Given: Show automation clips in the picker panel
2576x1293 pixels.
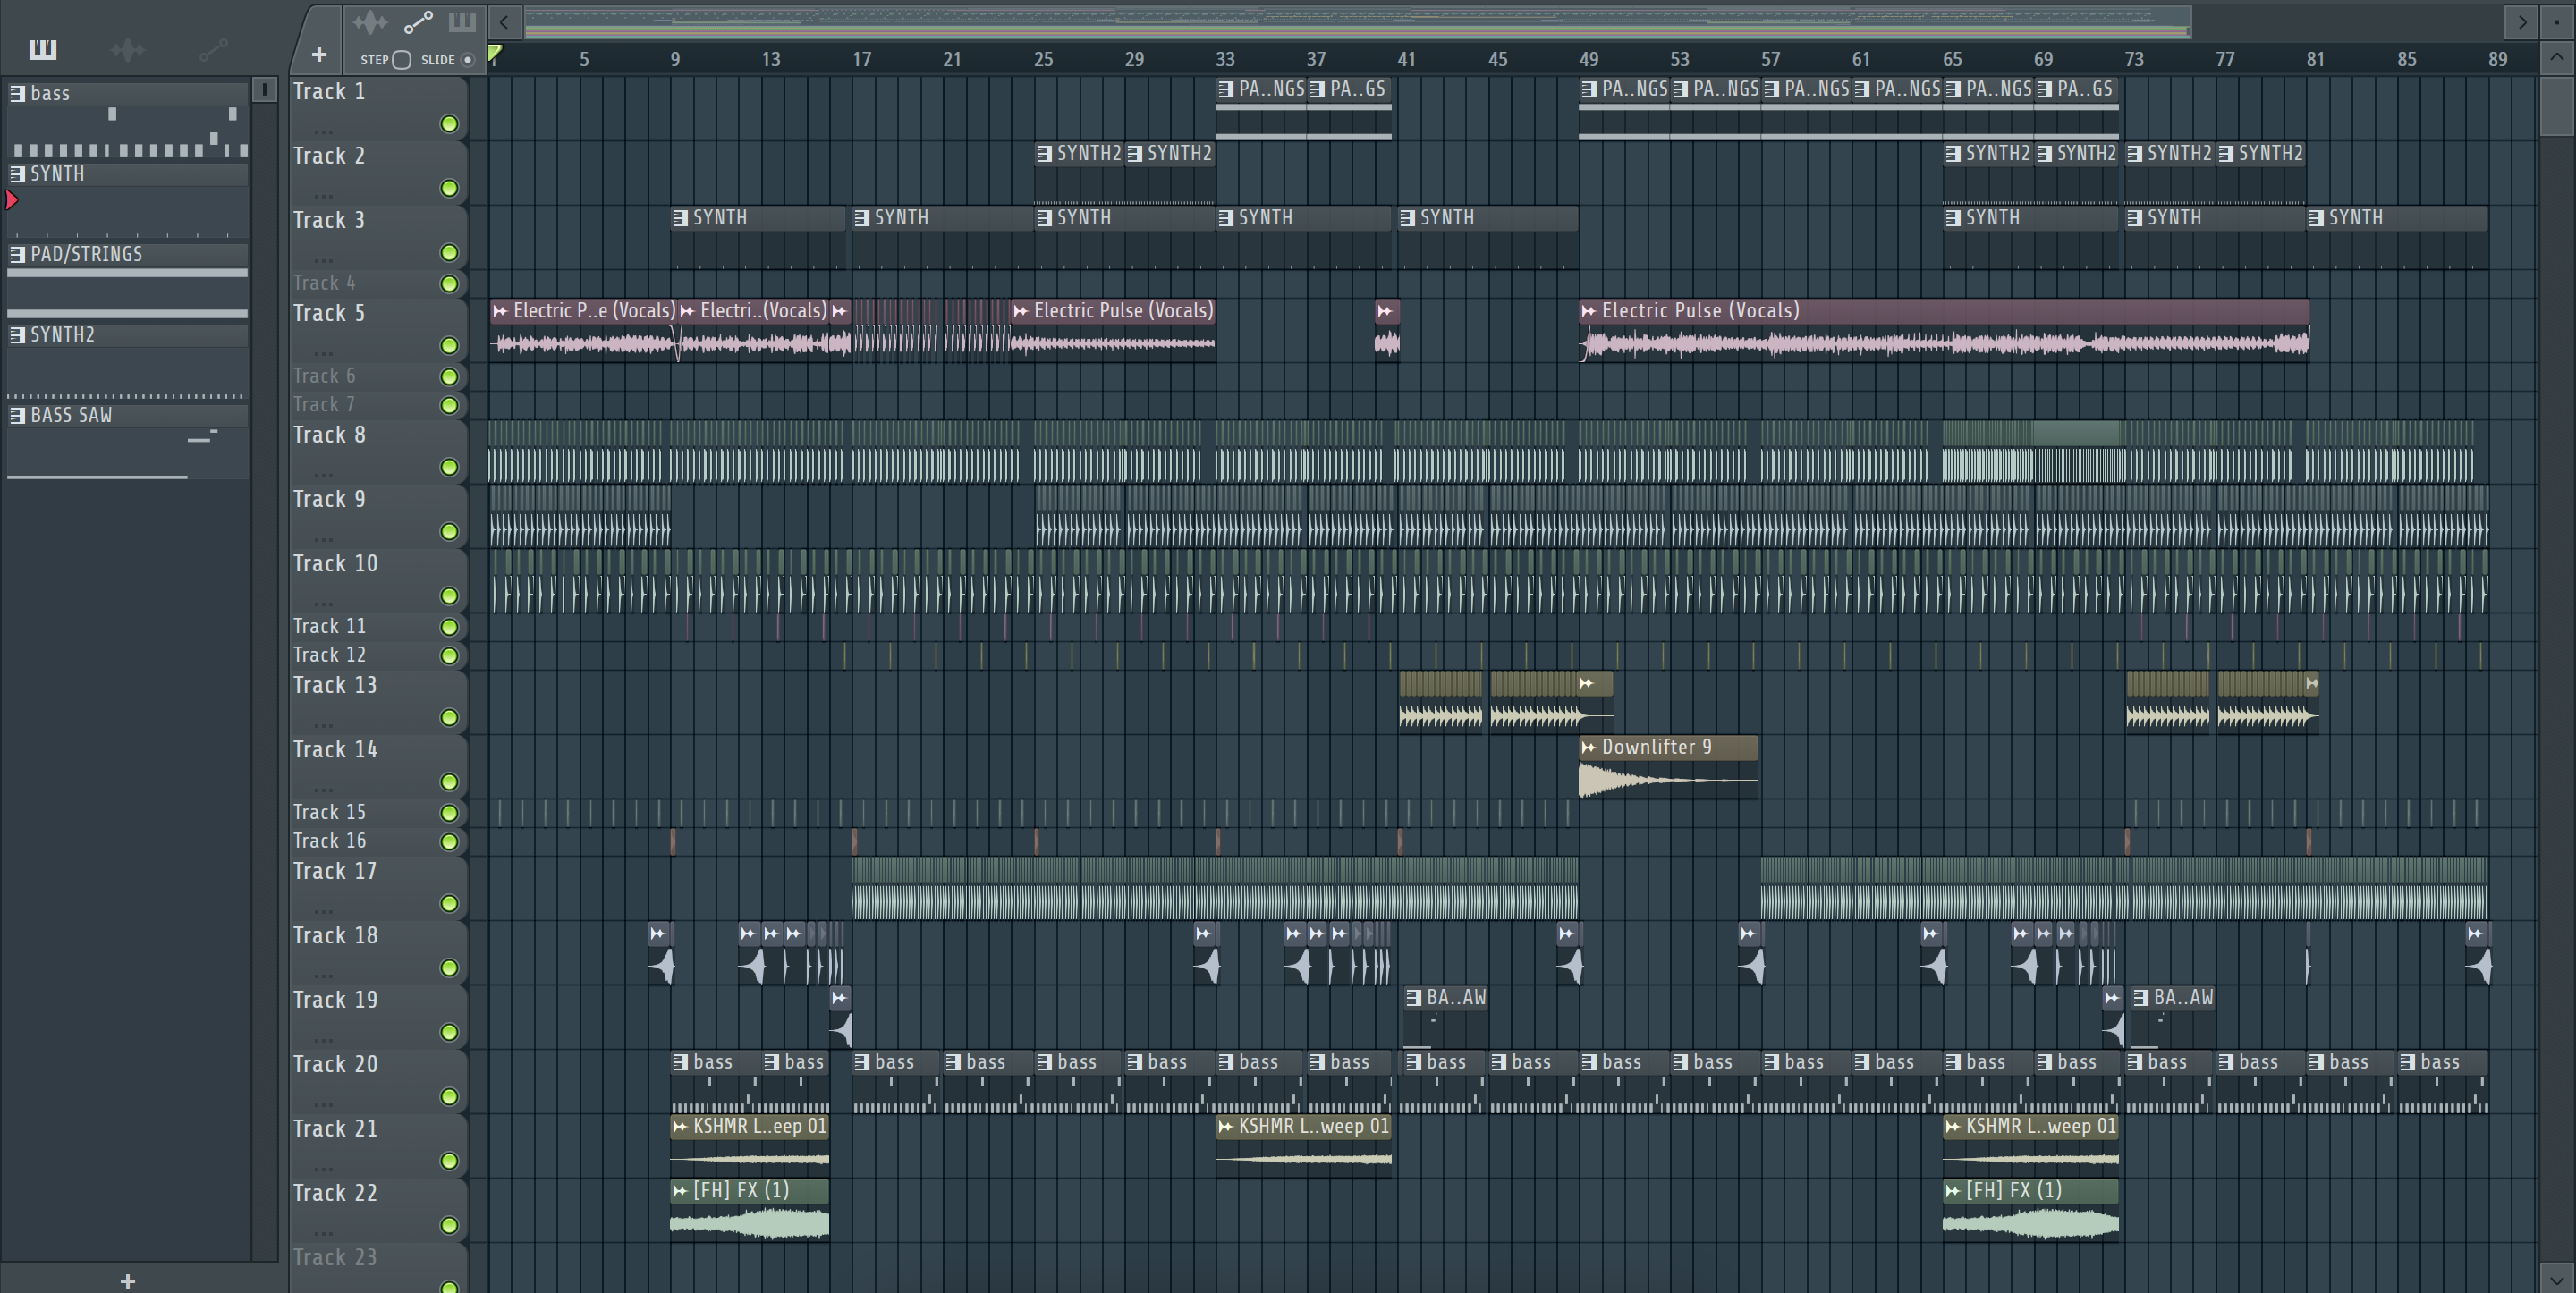Looking at the screenshot, I should click(x=213, y=49).
